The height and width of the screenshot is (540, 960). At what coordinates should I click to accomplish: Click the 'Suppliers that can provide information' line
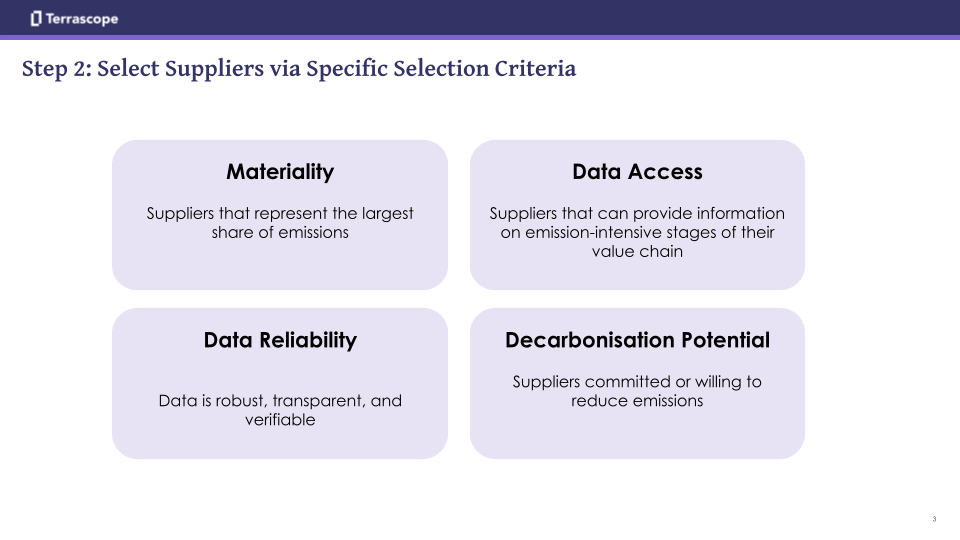click(637, 213)
